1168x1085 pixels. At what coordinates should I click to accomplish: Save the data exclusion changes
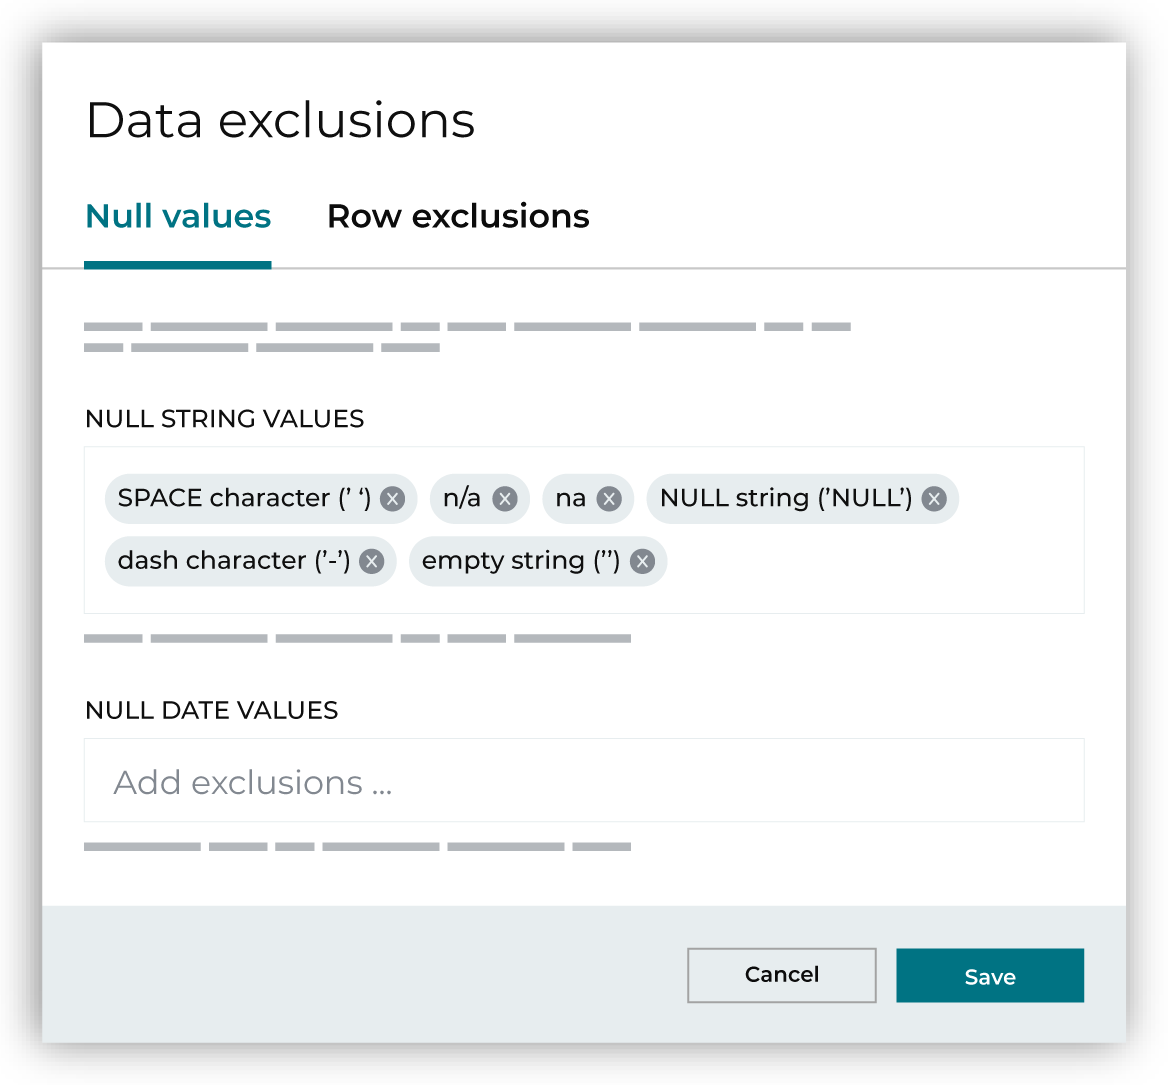click(x=990, y=976)
